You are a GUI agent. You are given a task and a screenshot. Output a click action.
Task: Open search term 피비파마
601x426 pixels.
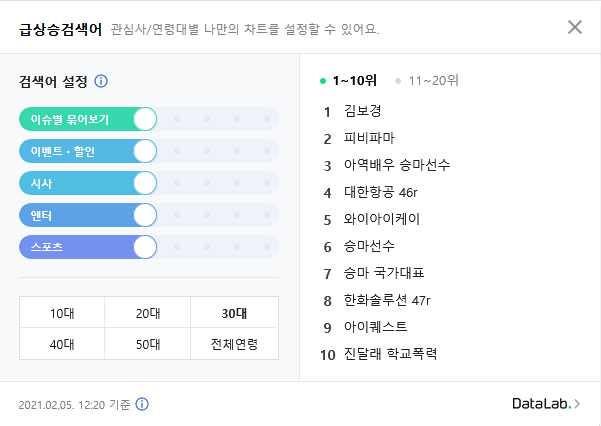(369, 138)
